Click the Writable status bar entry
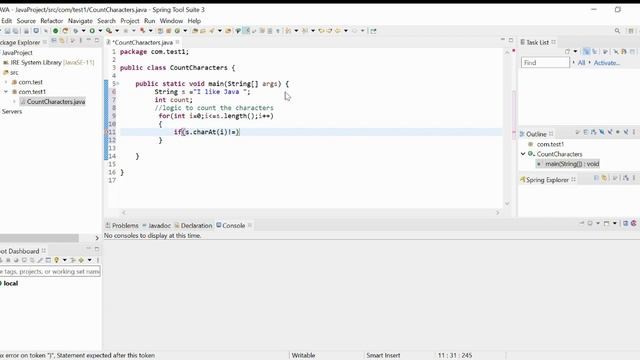Viewport: 640px width, 360px height. 303,356
